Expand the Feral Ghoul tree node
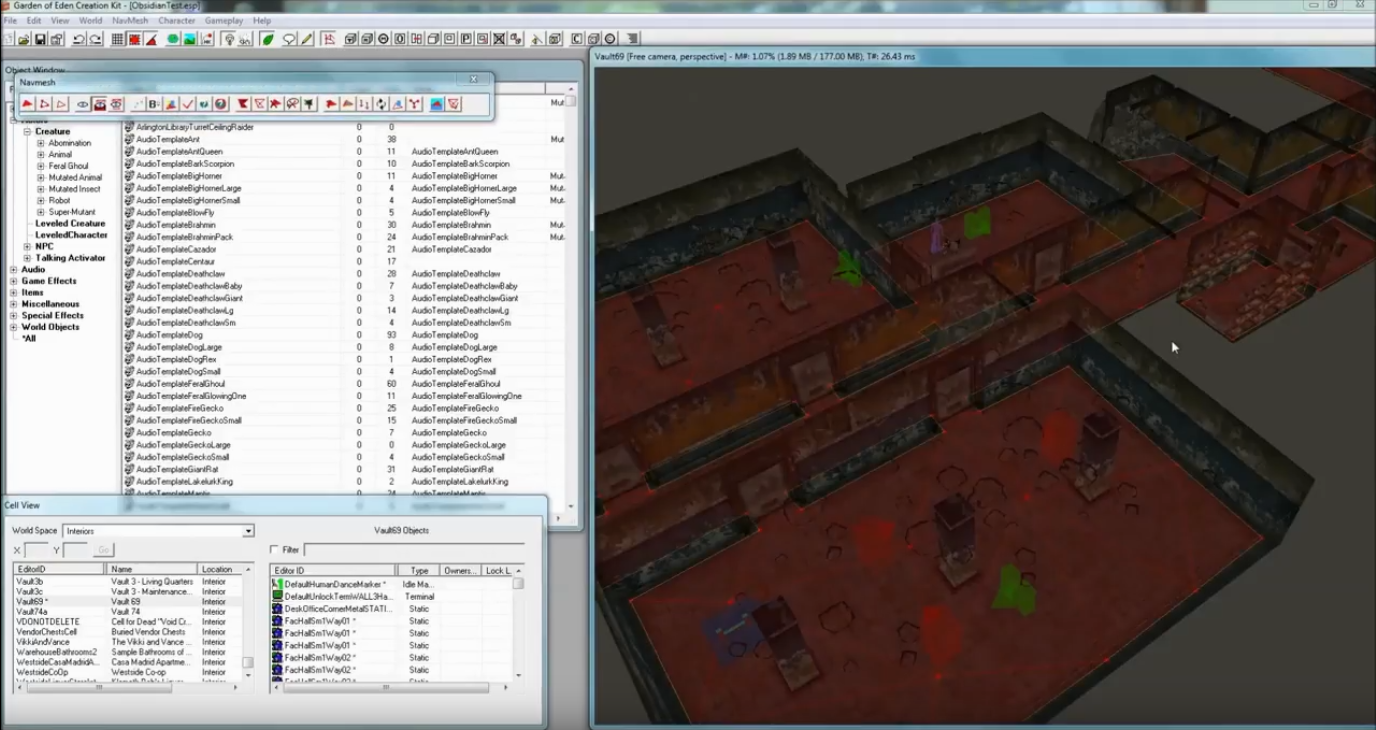This screenshot has width=1376, height=730. pyautogui.click(x=41, y=166)
